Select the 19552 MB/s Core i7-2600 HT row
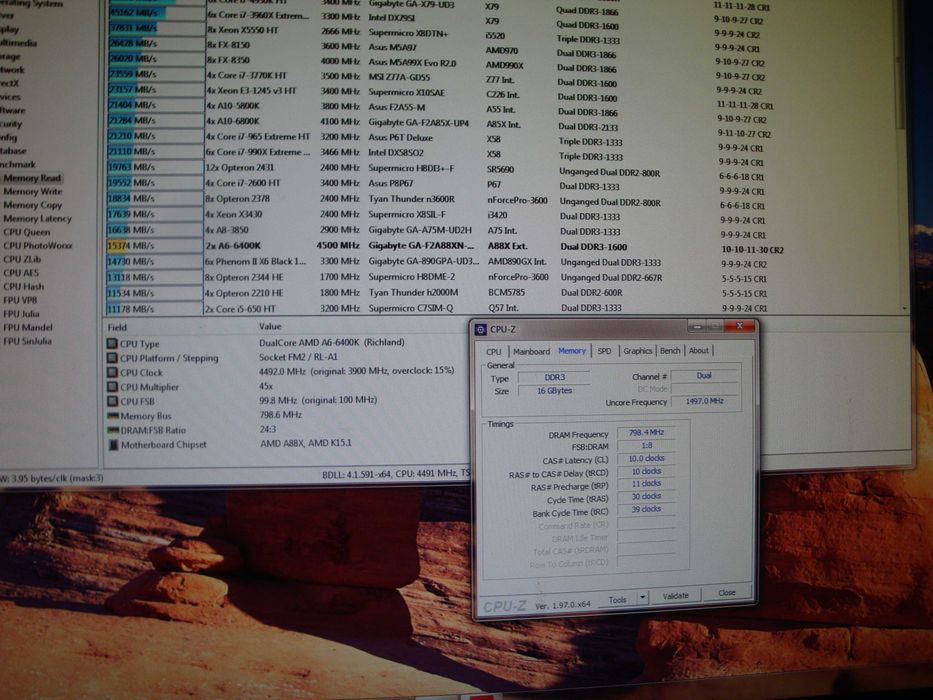The image size is (933, 700). tap(437, 183)
